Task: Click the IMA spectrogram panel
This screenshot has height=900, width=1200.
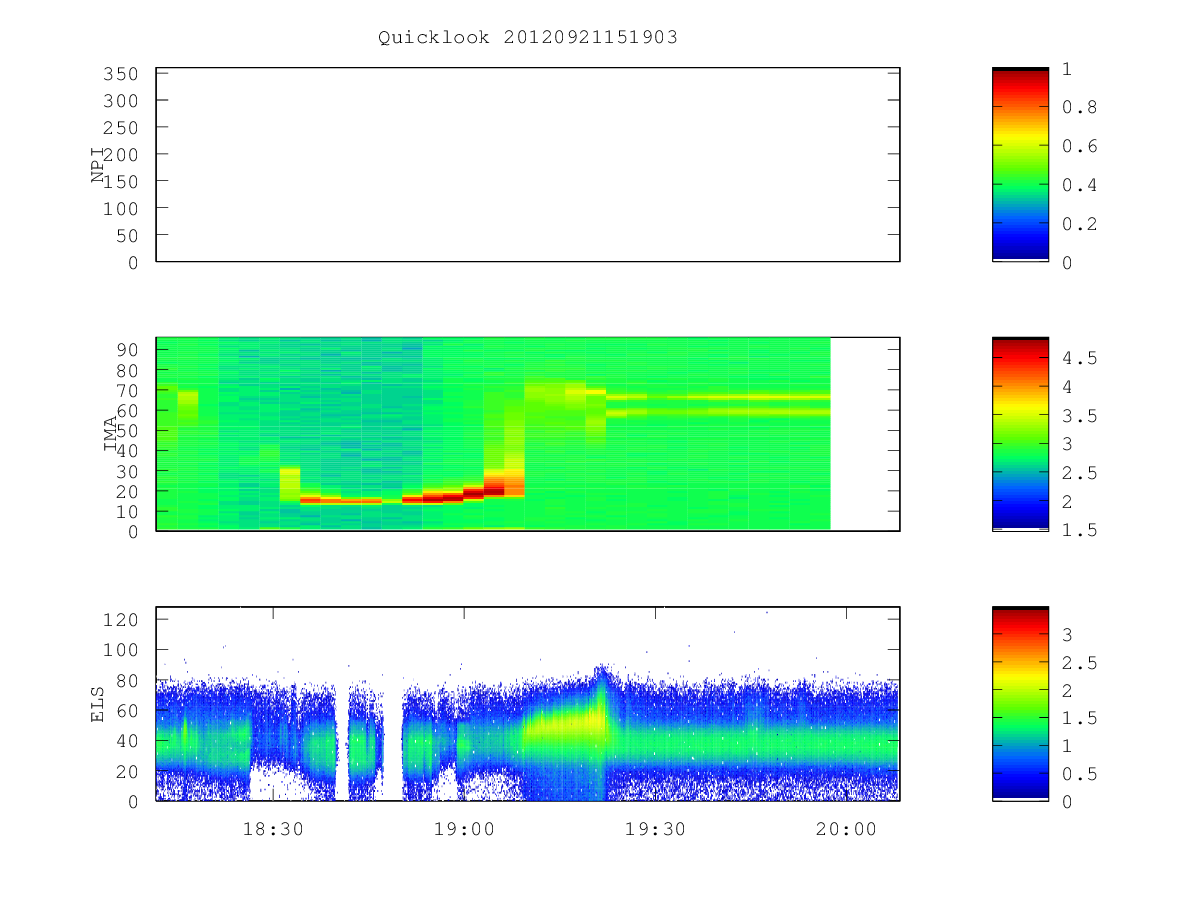Action: 528,434
